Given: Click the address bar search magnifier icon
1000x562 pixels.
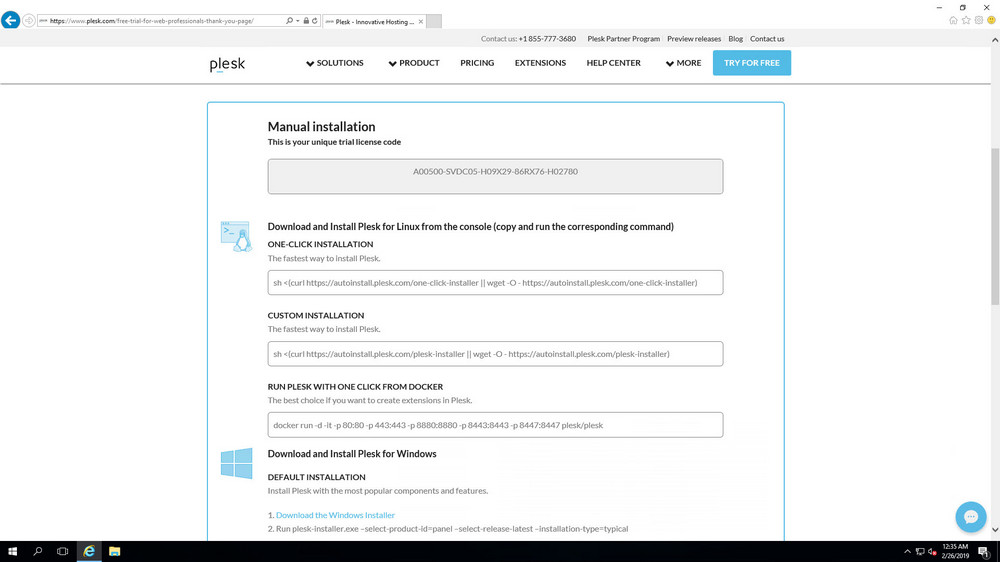Looking at the screenshot, I should point(290,21).
